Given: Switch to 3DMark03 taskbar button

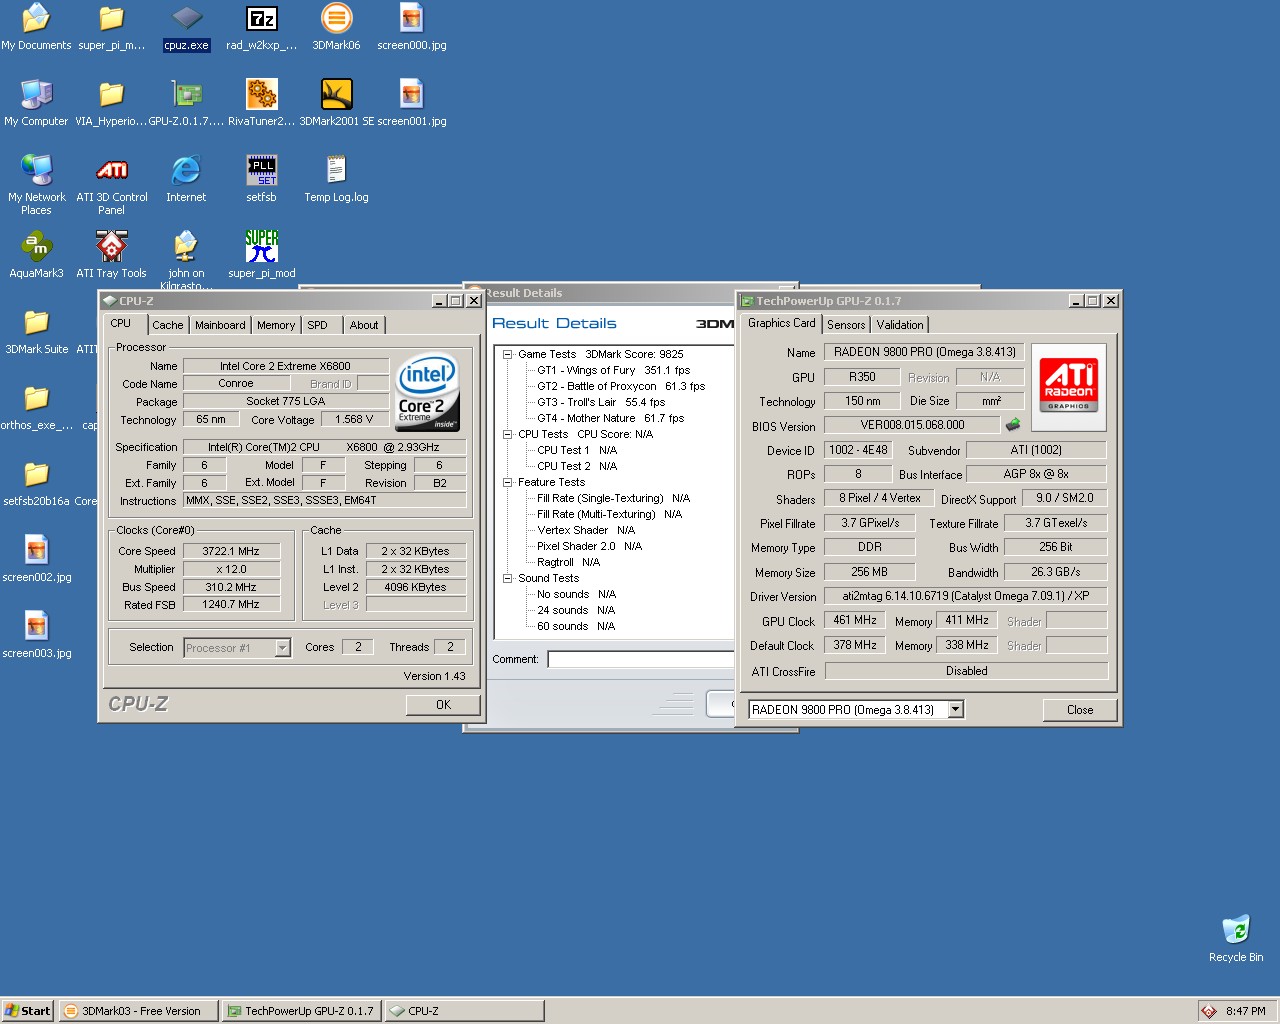Looking at the screenshot, I should point(137,1011).
